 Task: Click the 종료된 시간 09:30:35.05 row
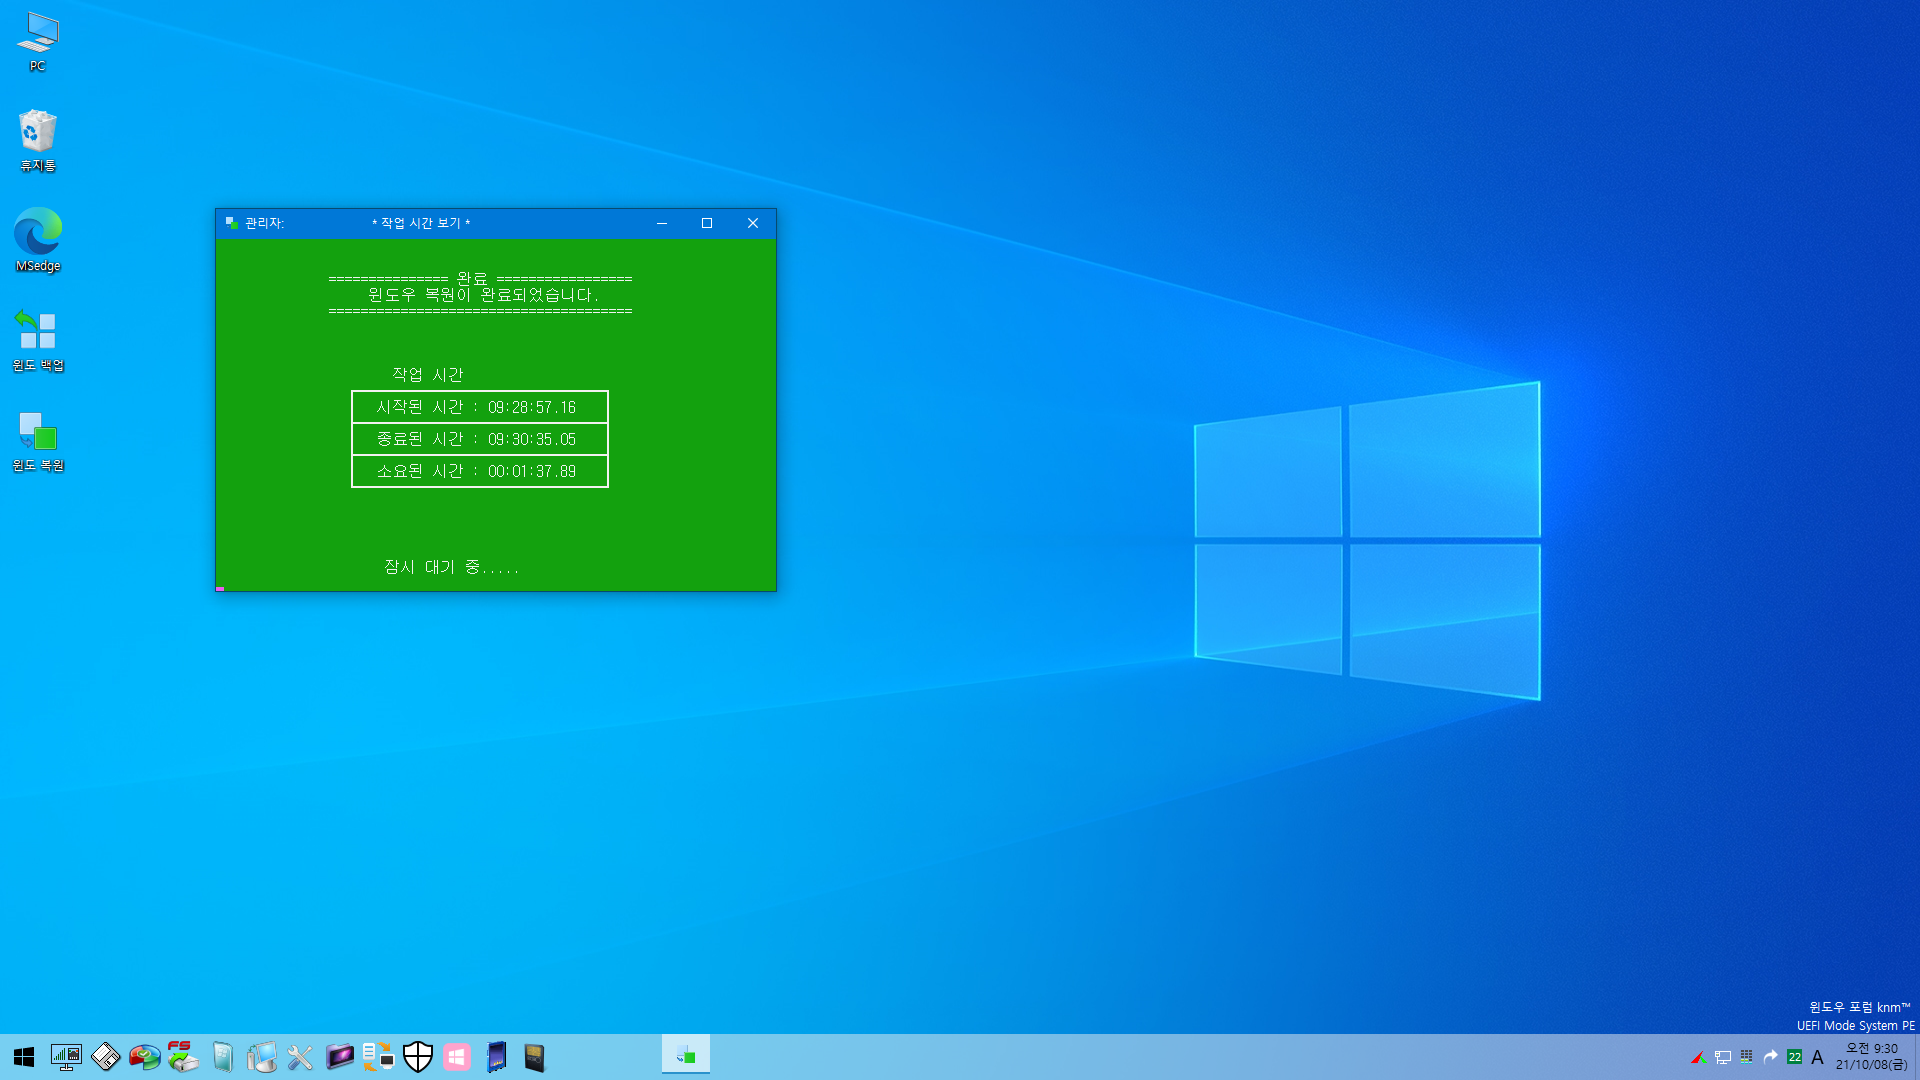480,439
